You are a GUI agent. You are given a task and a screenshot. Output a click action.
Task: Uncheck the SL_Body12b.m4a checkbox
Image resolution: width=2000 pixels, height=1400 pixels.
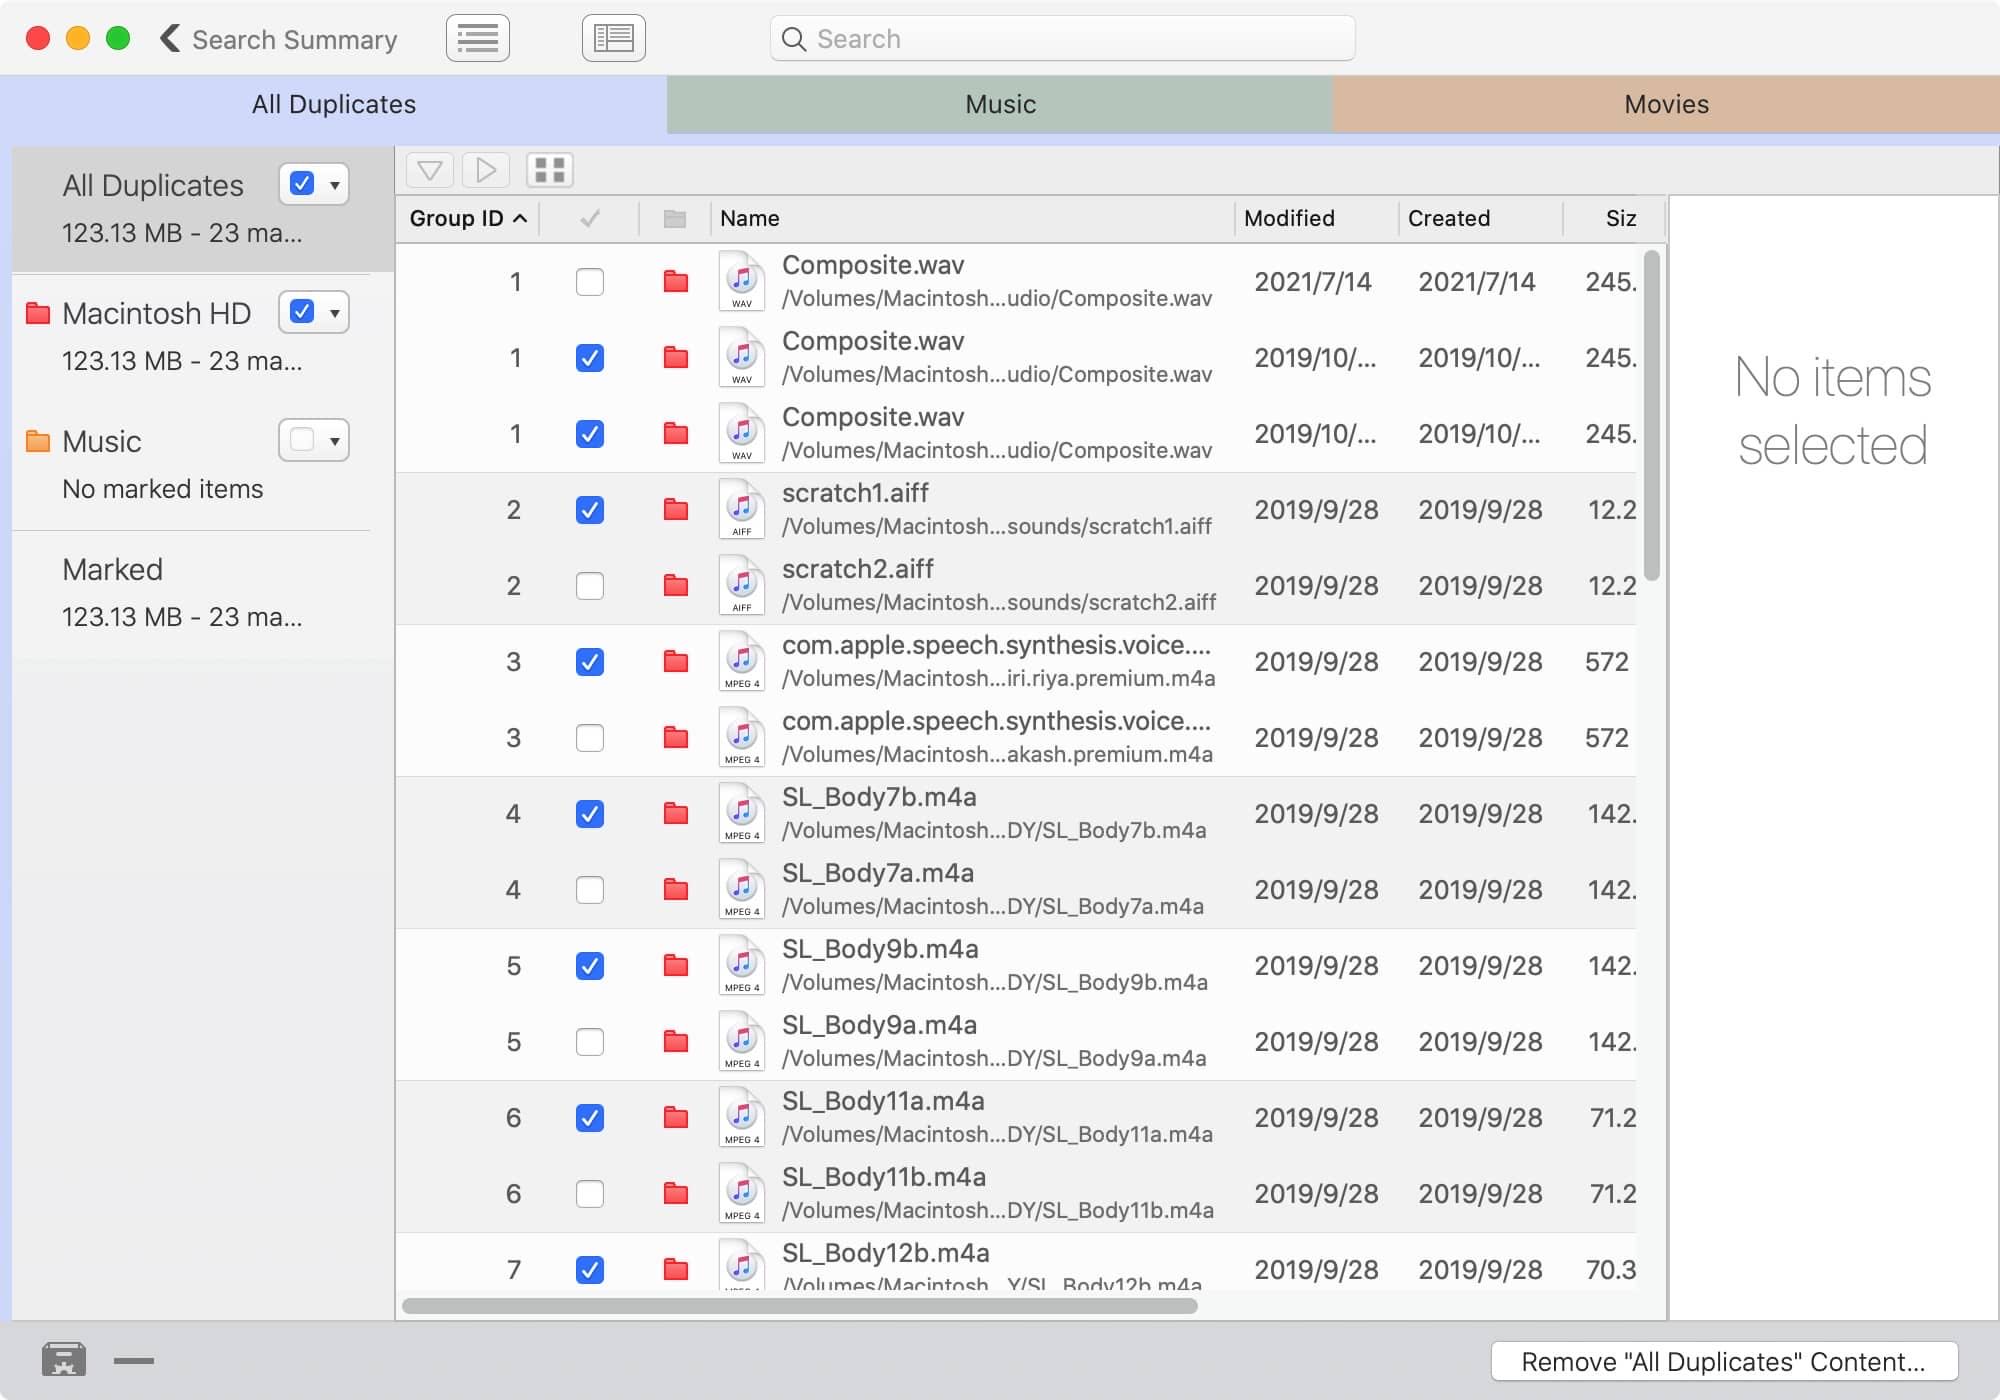coord(590,1270)
